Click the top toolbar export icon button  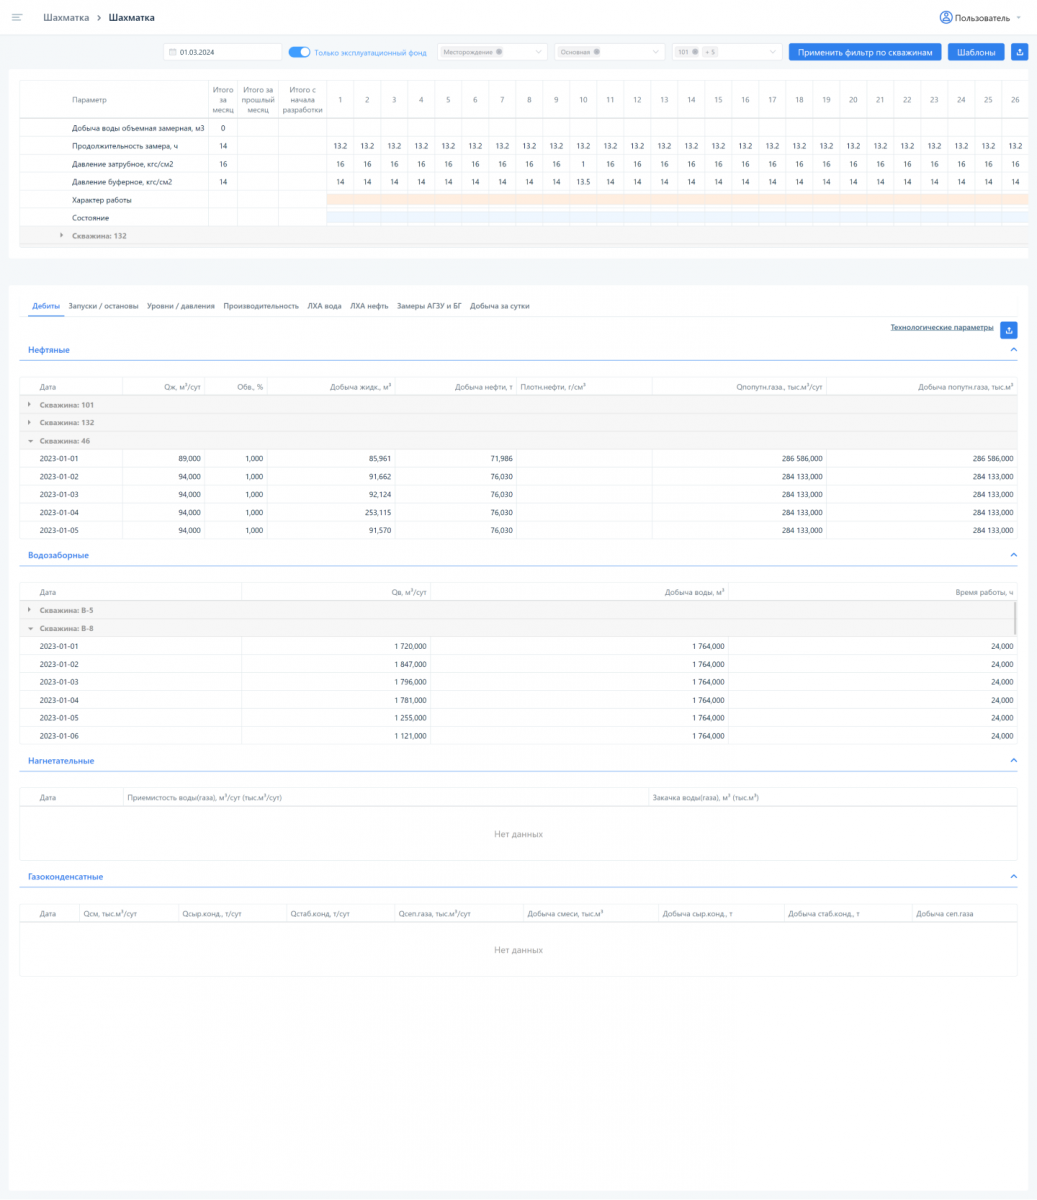(1019, 52)
